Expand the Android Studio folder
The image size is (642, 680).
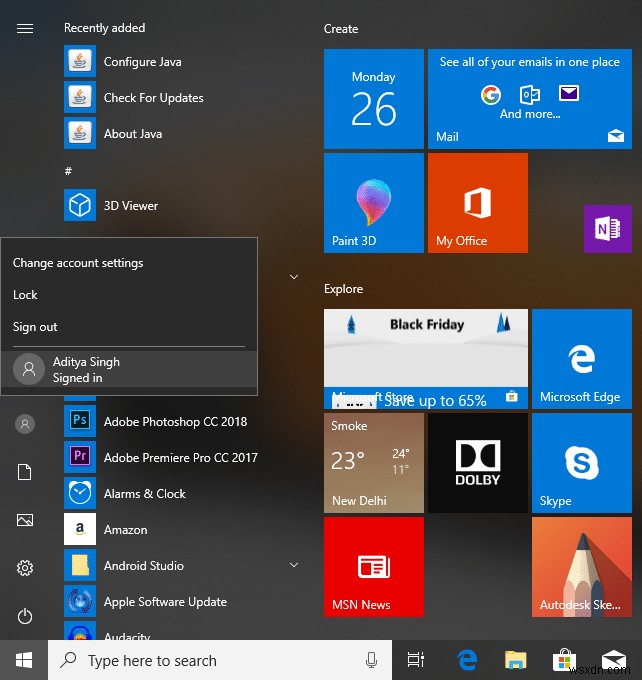click(x=294, y=566)
